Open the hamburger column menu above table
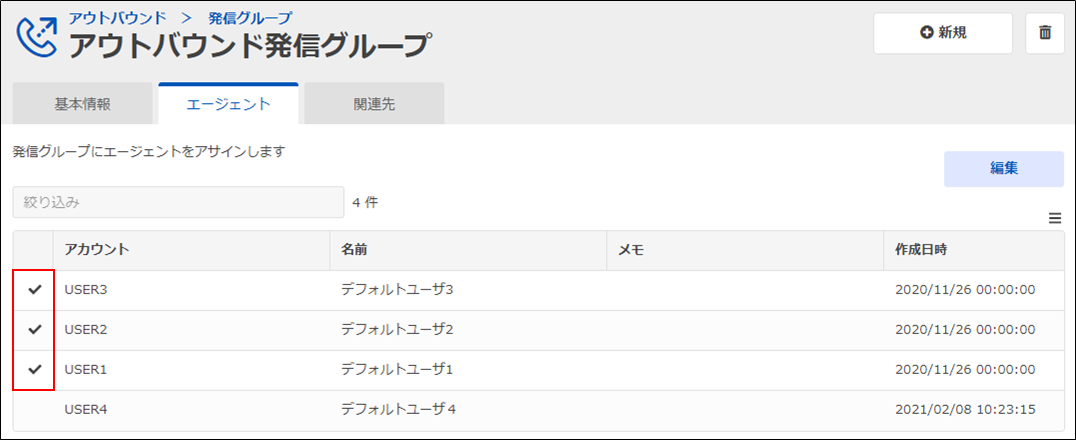The width and height of the screenshot is (1076, 440). pos(1055,218)
